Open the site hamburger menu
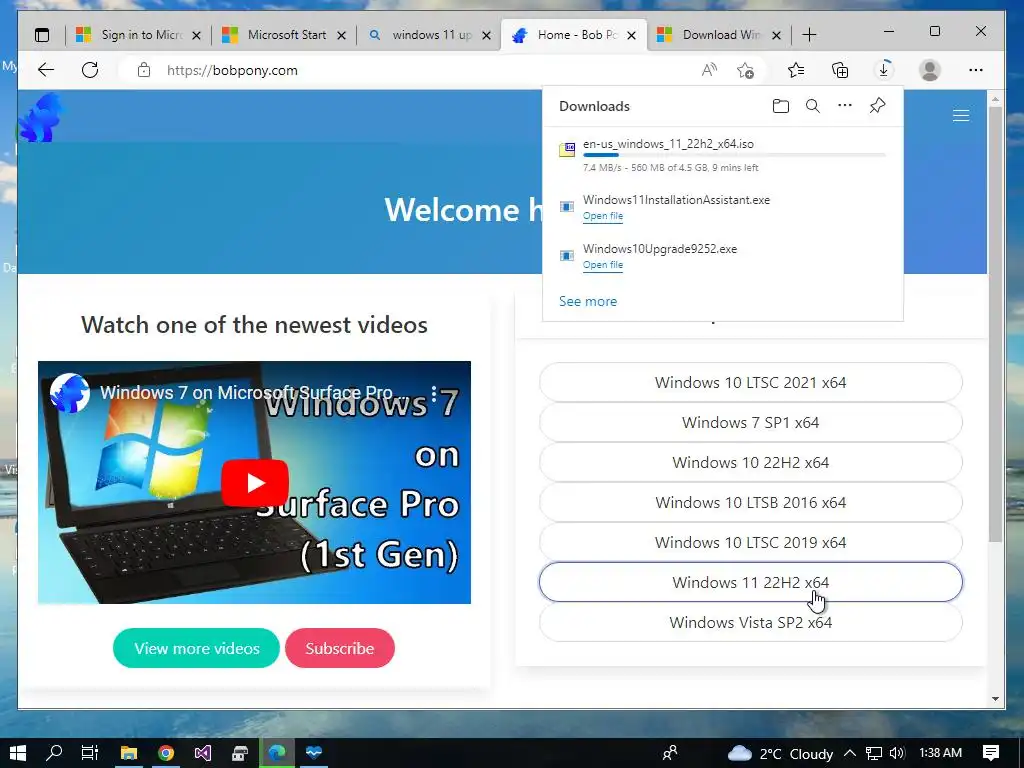This screenshot has width=1024, height=768. click(961, 116)
